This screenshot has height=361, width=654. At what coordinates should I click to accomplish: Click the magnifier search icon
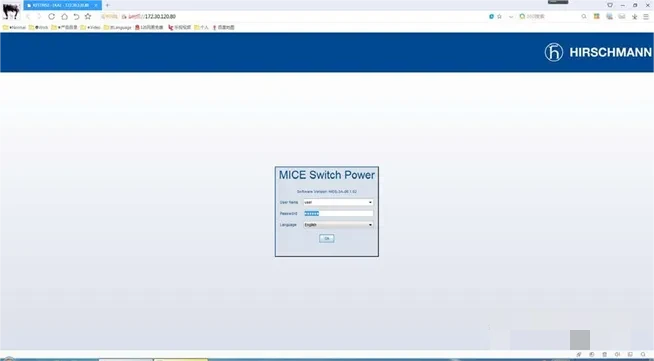584,16
